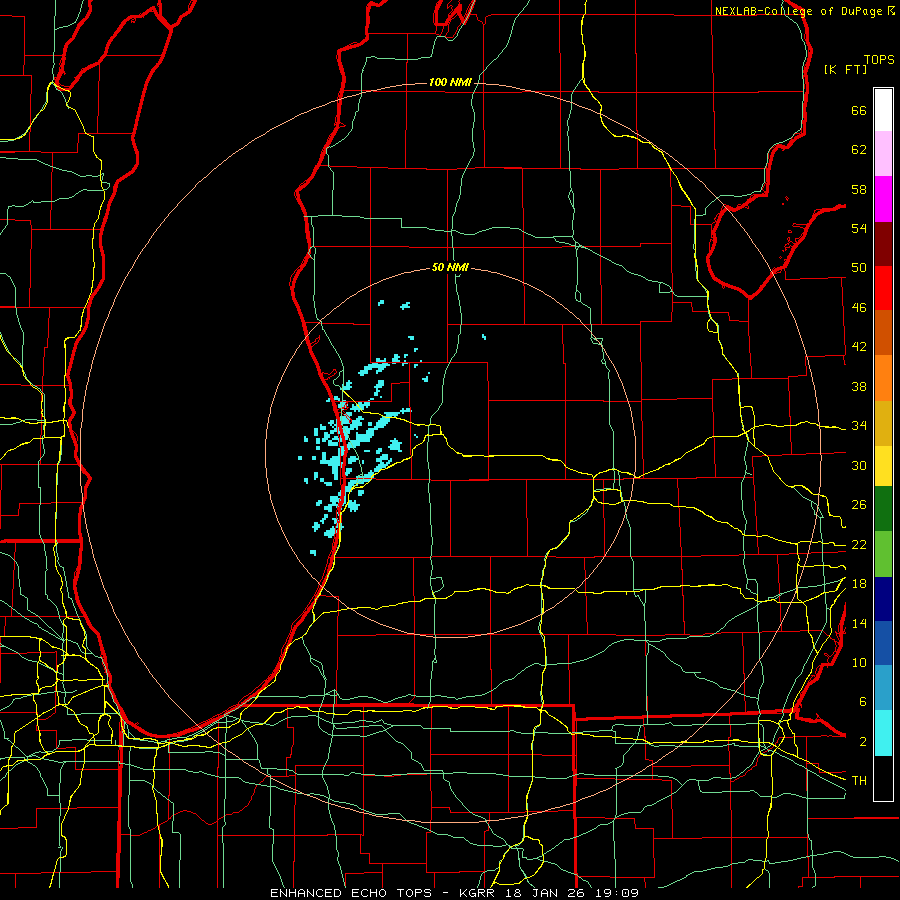Click the TH label on the legend
The height and width of the screenshot is (900, 900).
[x=859, y=781]
